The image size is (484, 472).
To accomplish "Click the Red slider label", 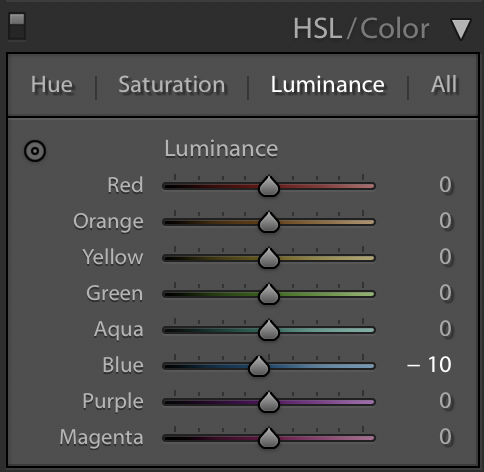I will [x=125, y=185].
